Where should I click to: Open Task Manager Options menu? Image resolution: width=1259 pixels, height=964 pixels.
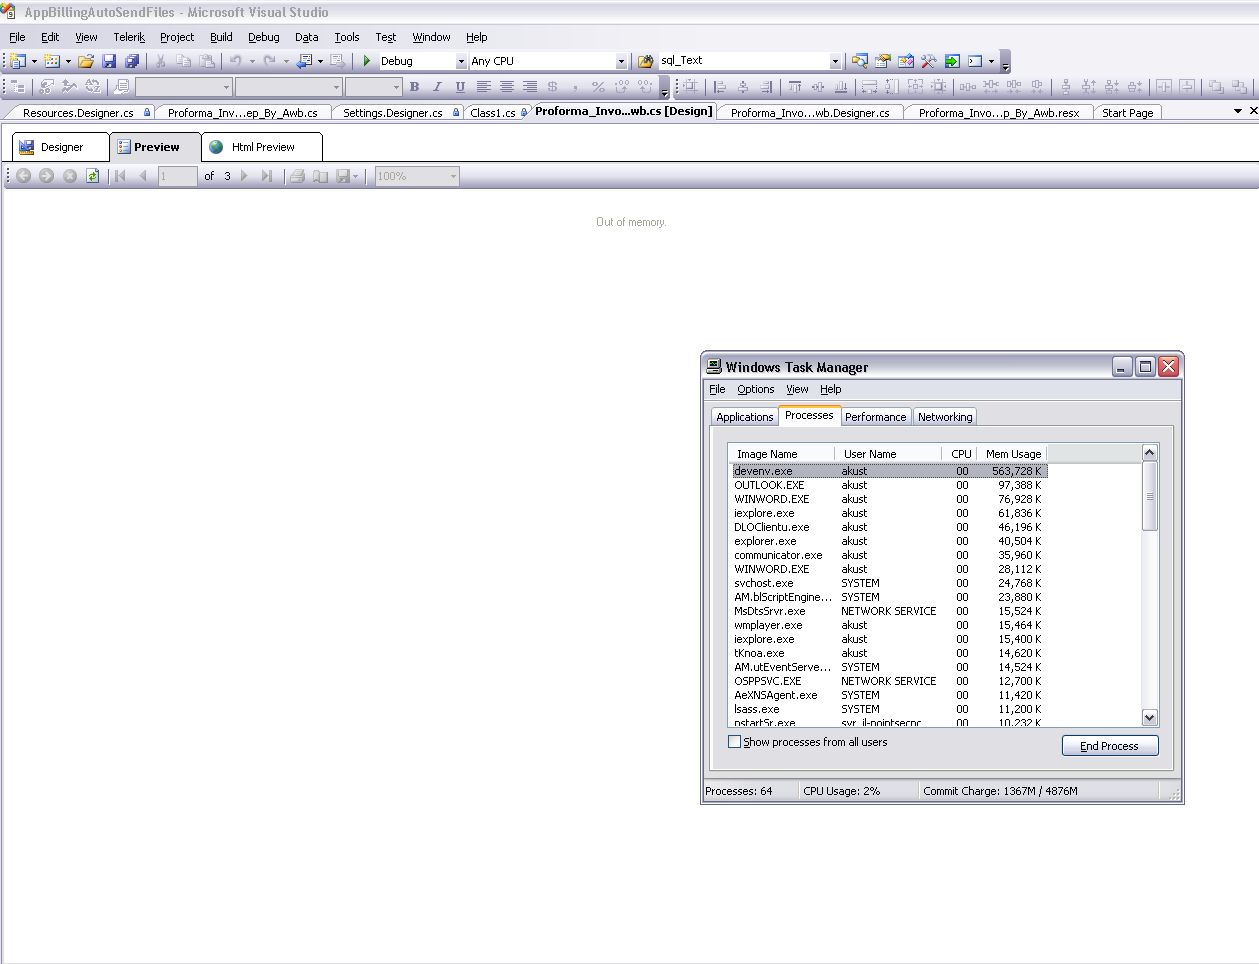coord(755,389)
